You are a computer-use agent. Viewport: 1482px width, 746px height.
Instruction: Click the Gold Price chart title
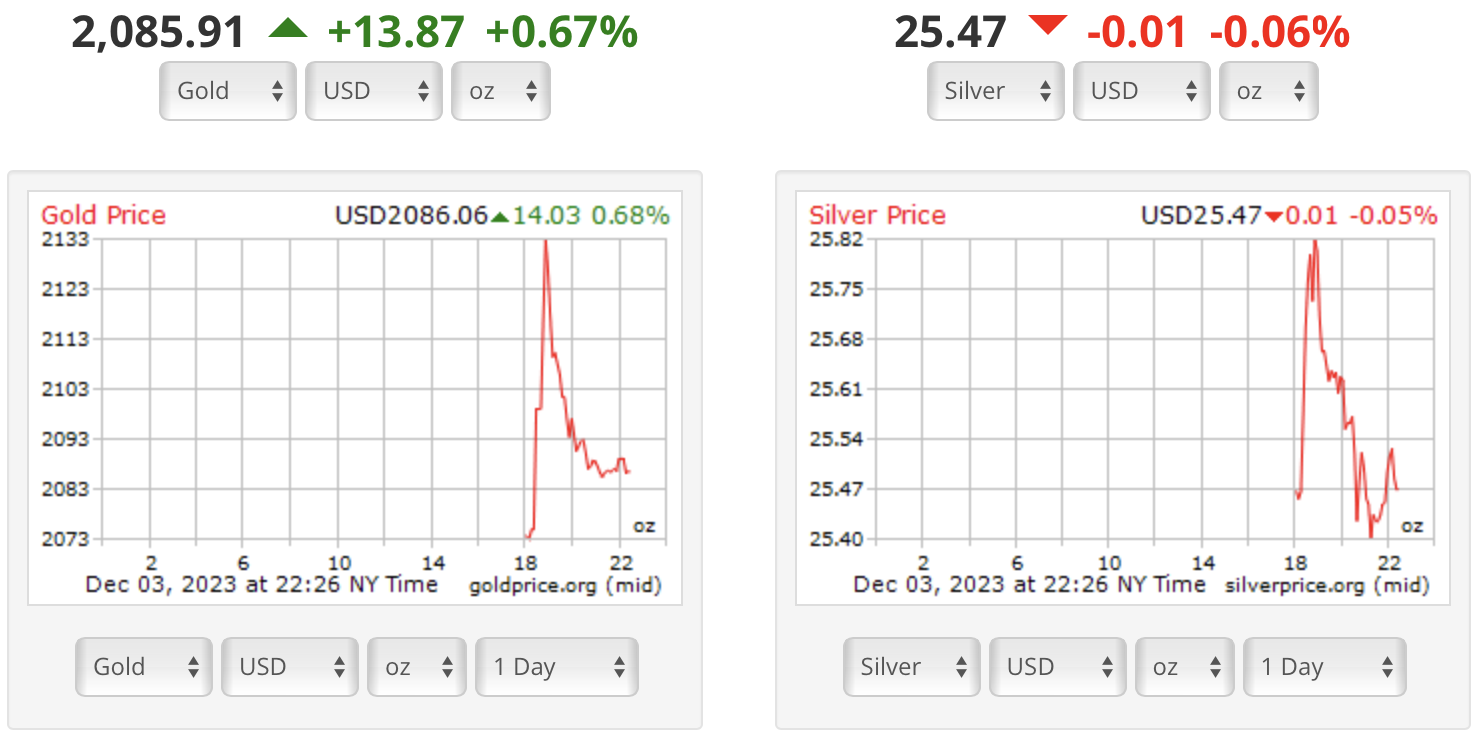click(103, 215)
